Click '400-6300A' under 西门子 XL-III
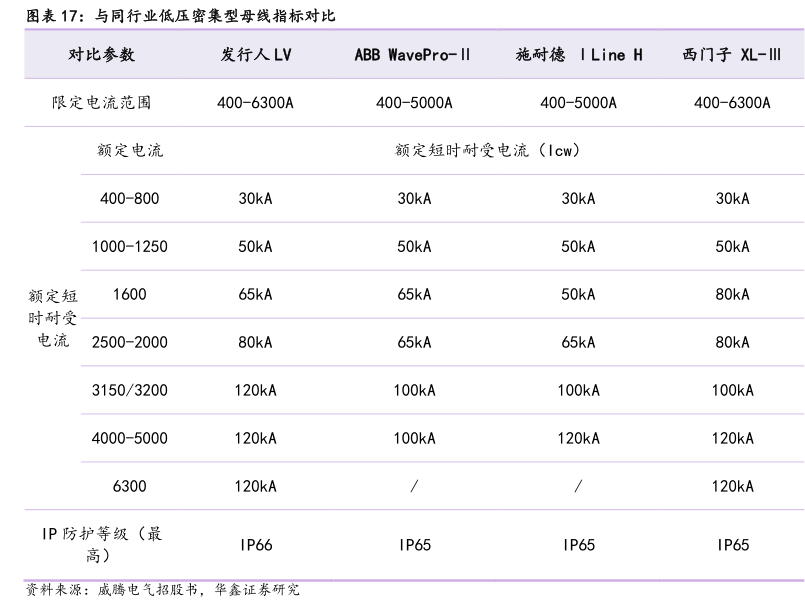 point(732,103)
